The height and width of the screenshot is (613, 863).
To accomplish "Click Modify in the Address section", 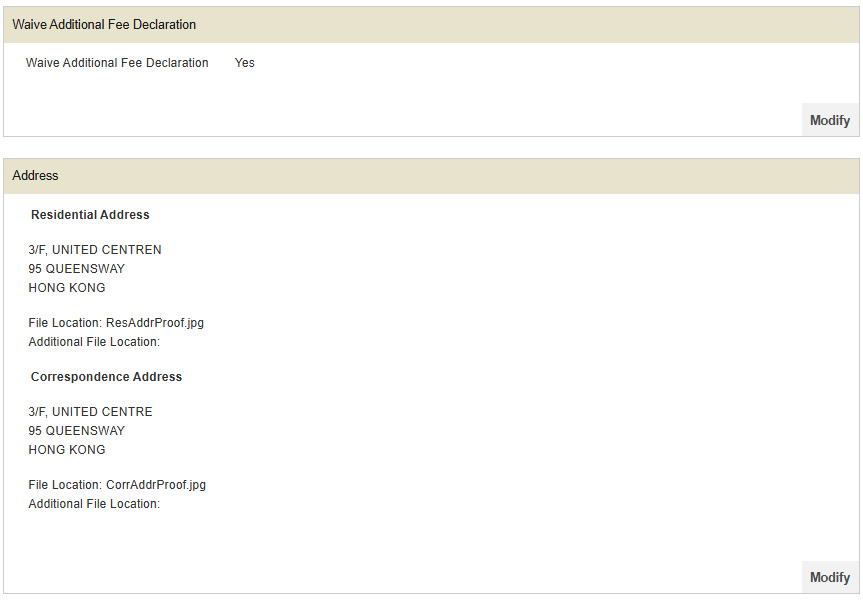I will click(x=829, y=577).
